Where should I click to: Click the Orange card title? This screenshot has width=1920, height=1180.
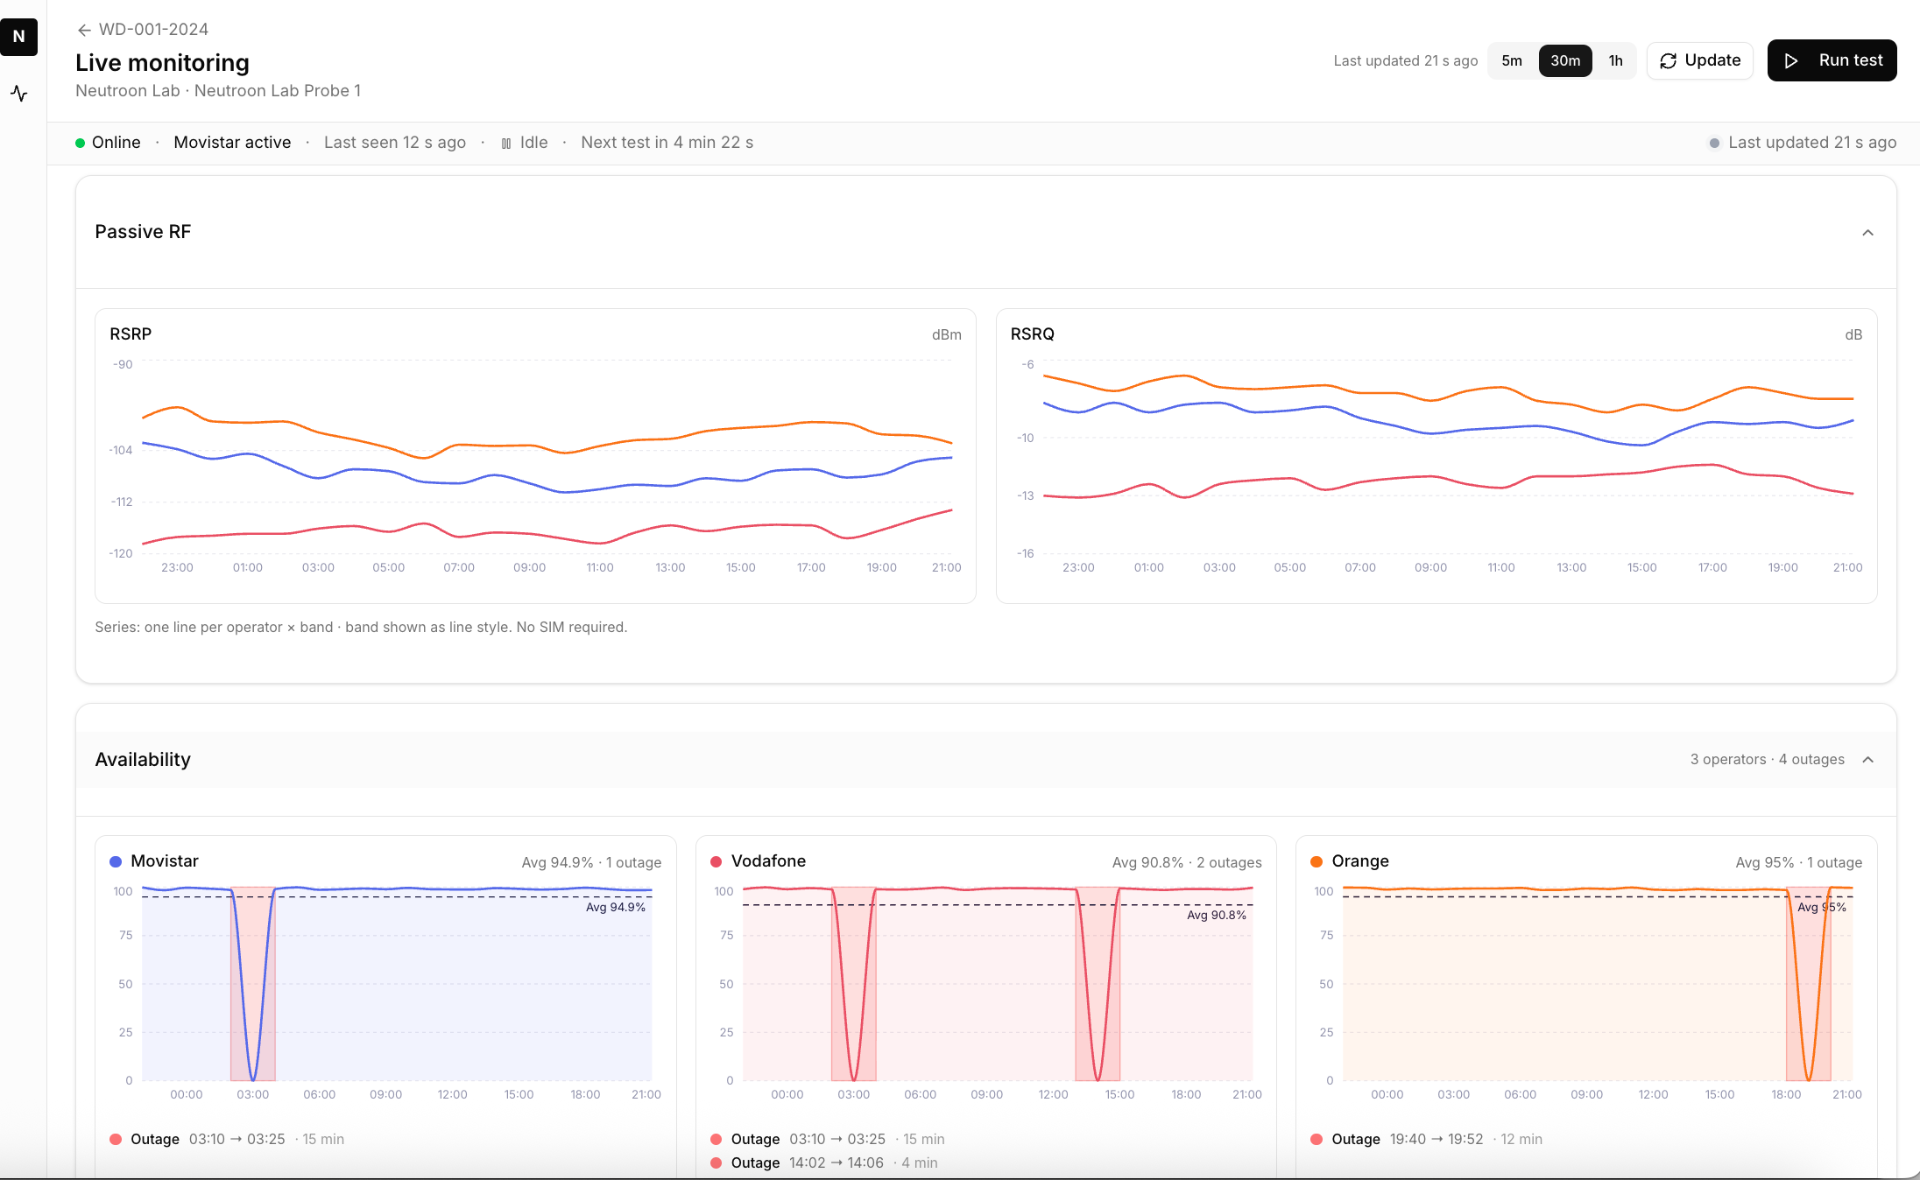[1360, 862]
